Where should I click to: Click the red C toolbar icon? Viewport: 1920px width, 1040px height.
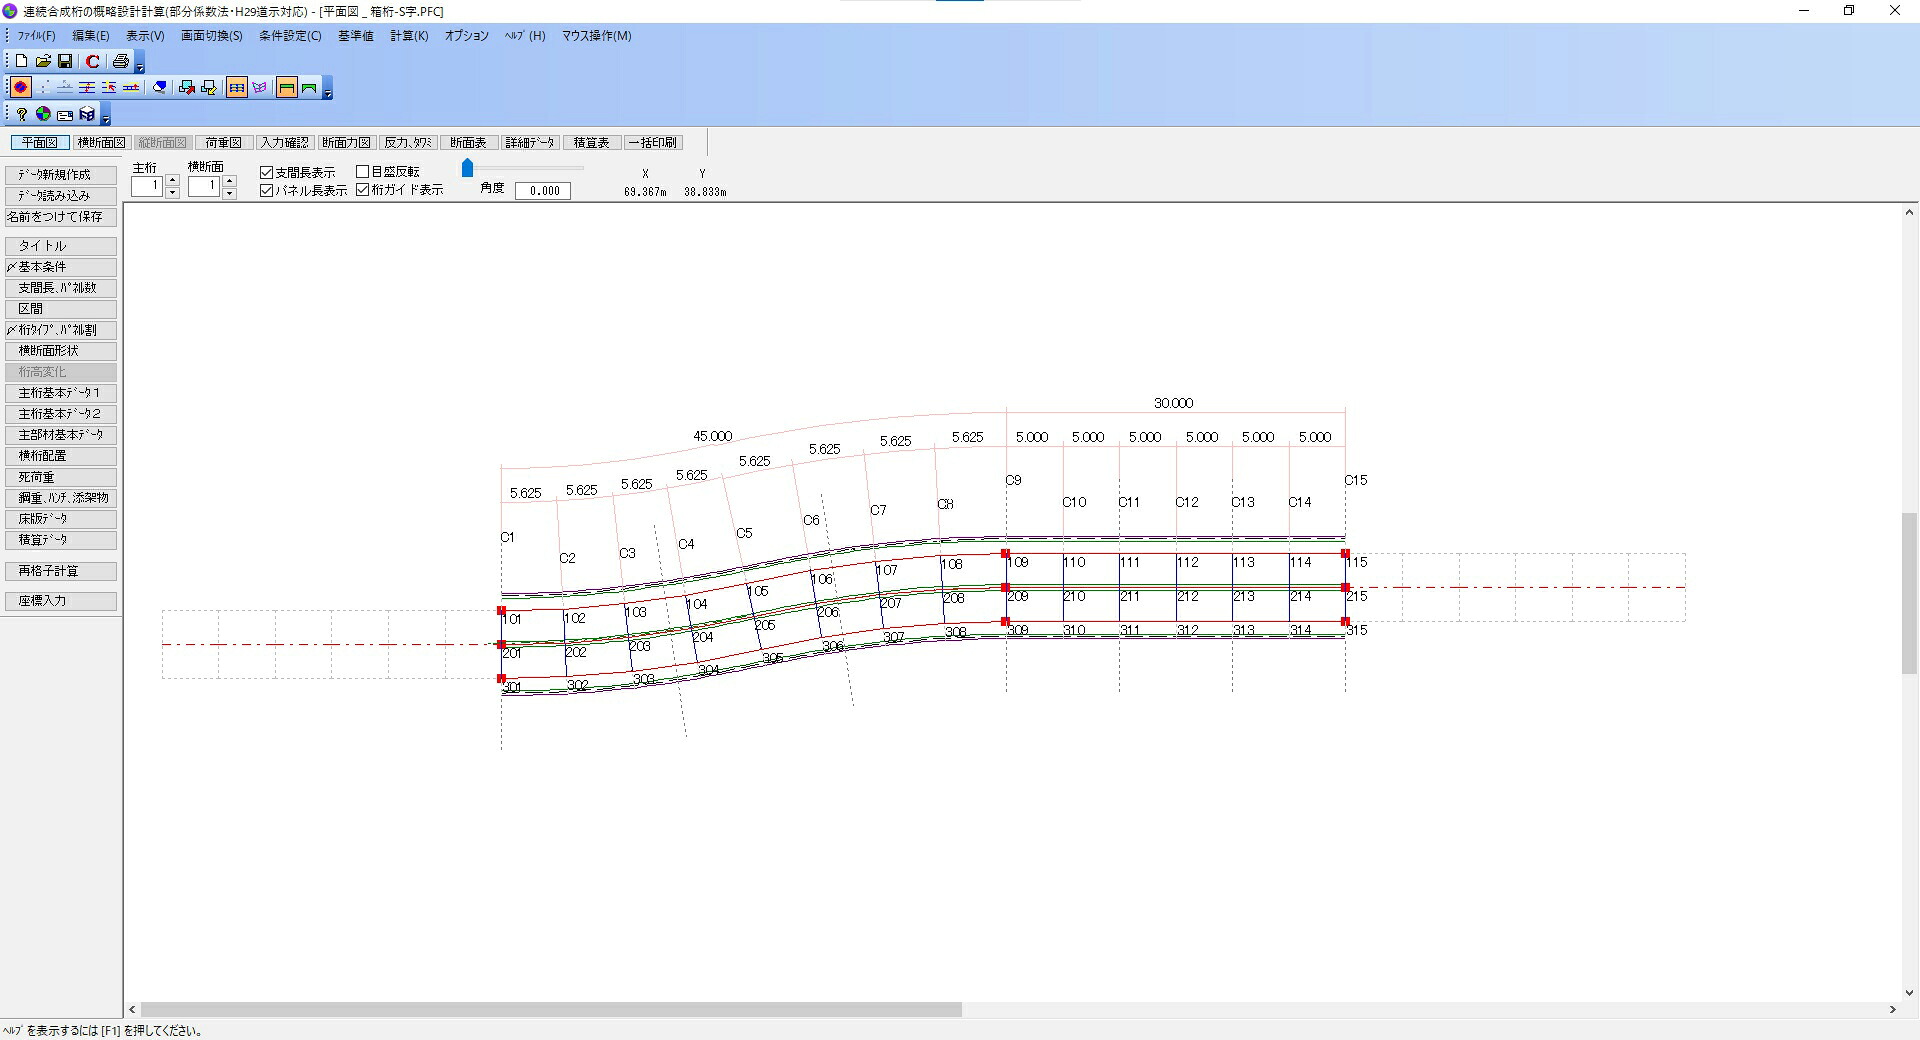[x=93, y=61]
